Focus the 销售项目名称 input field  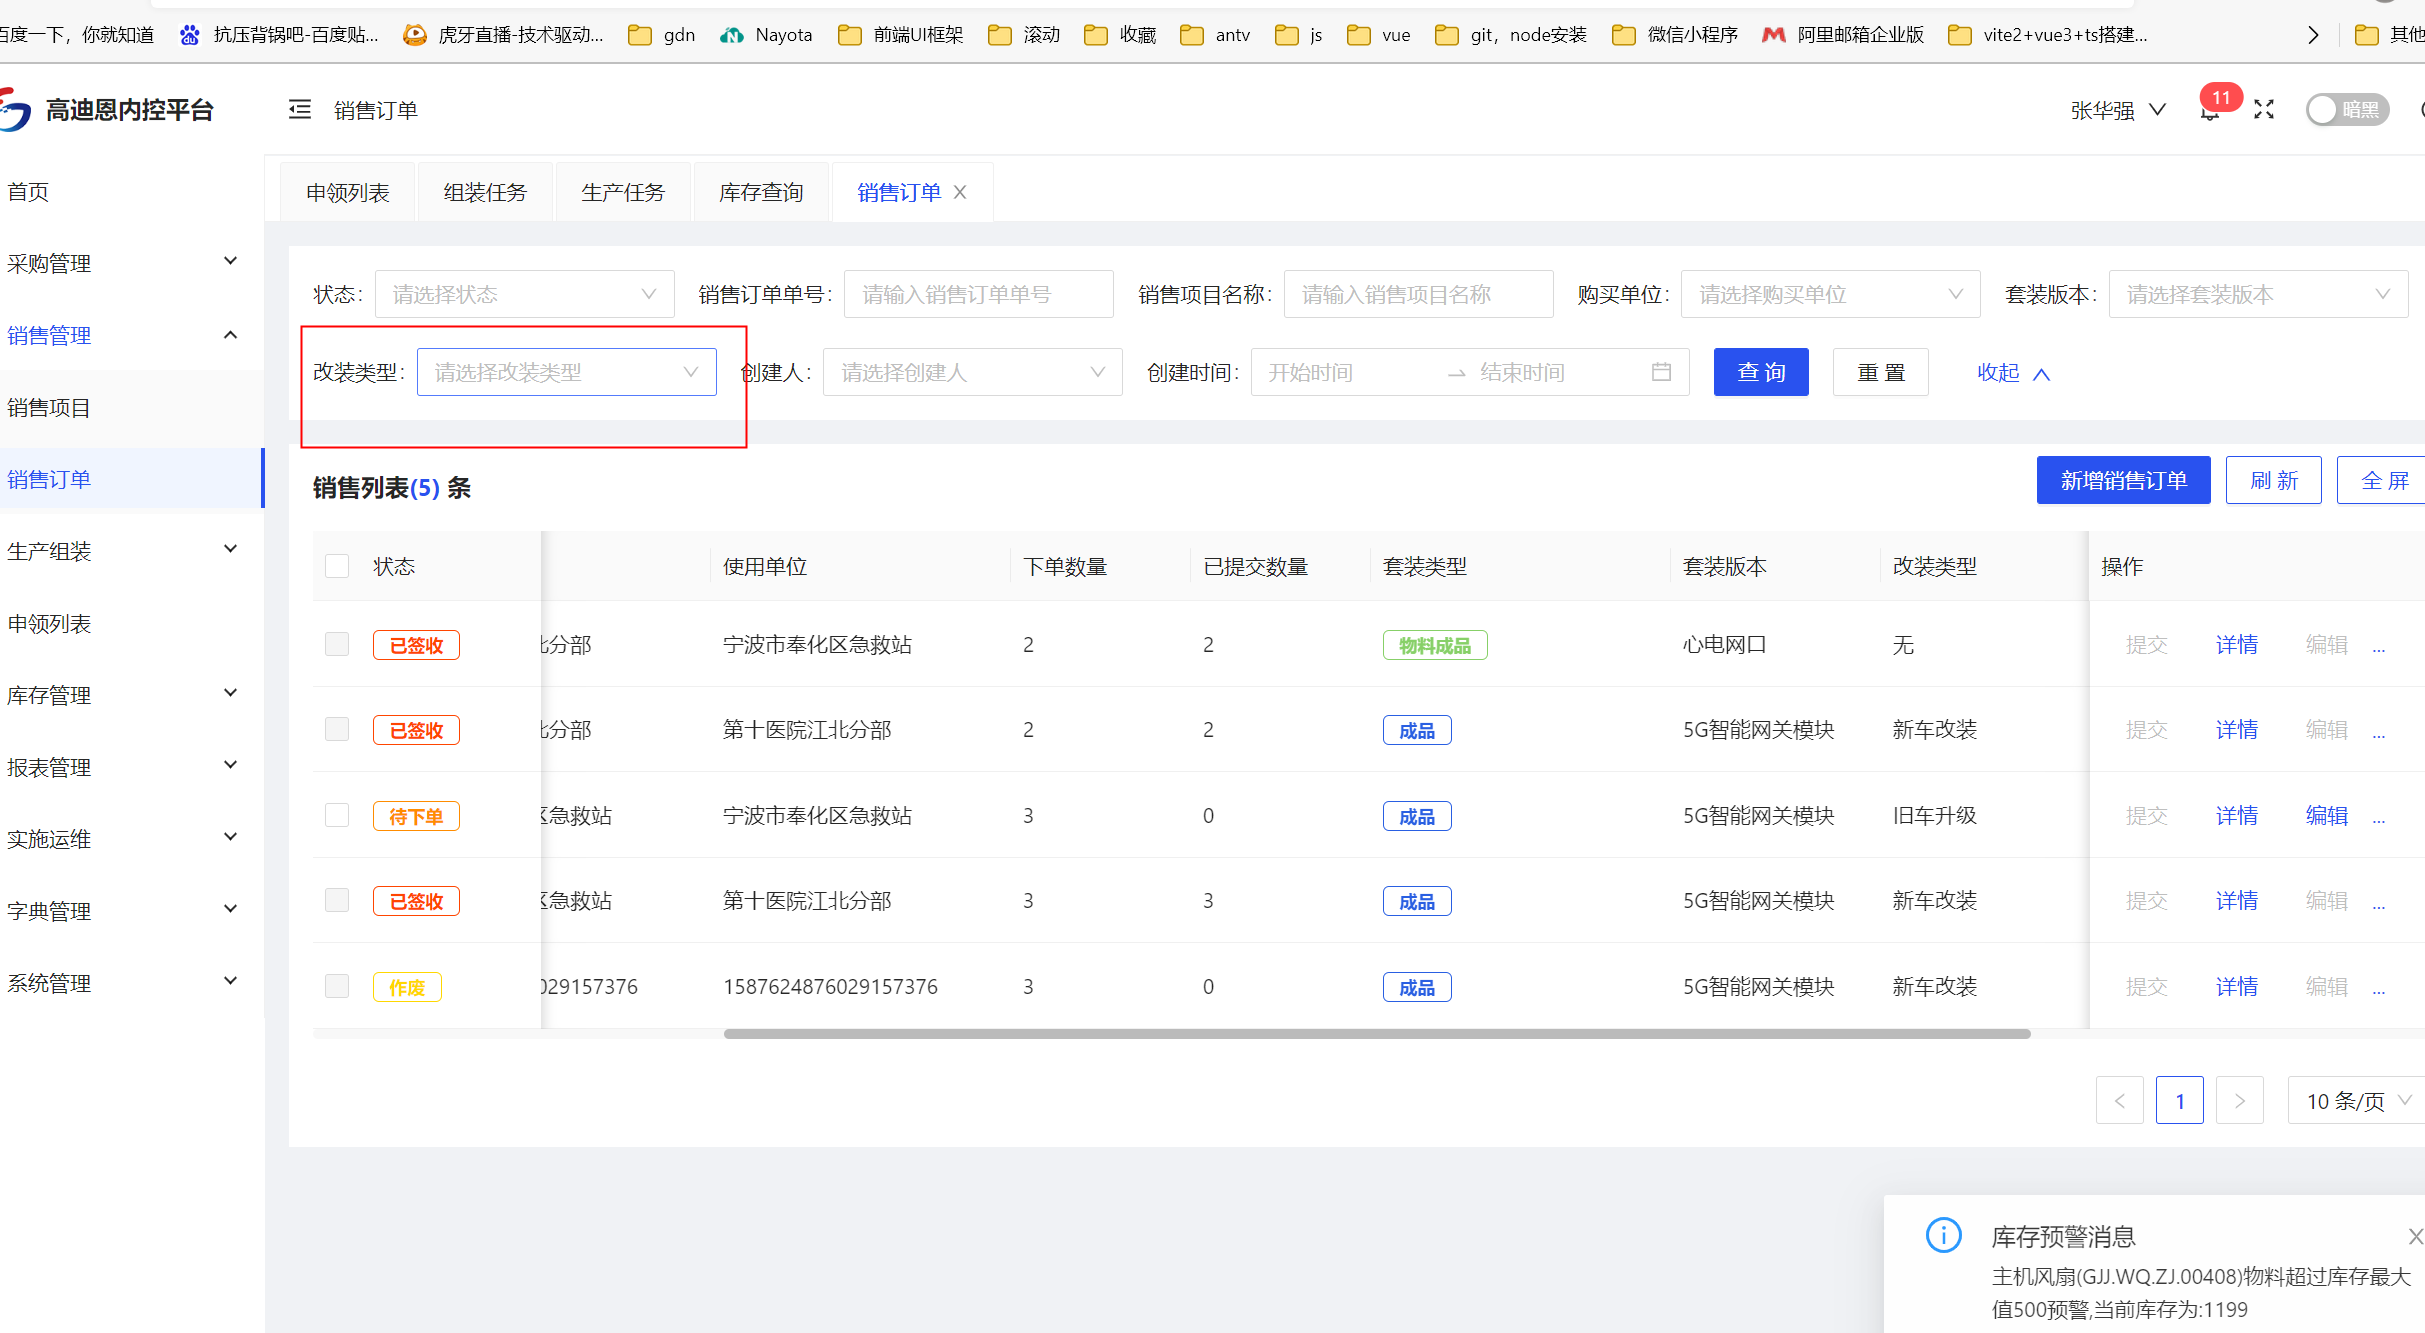click(1418, 294)
